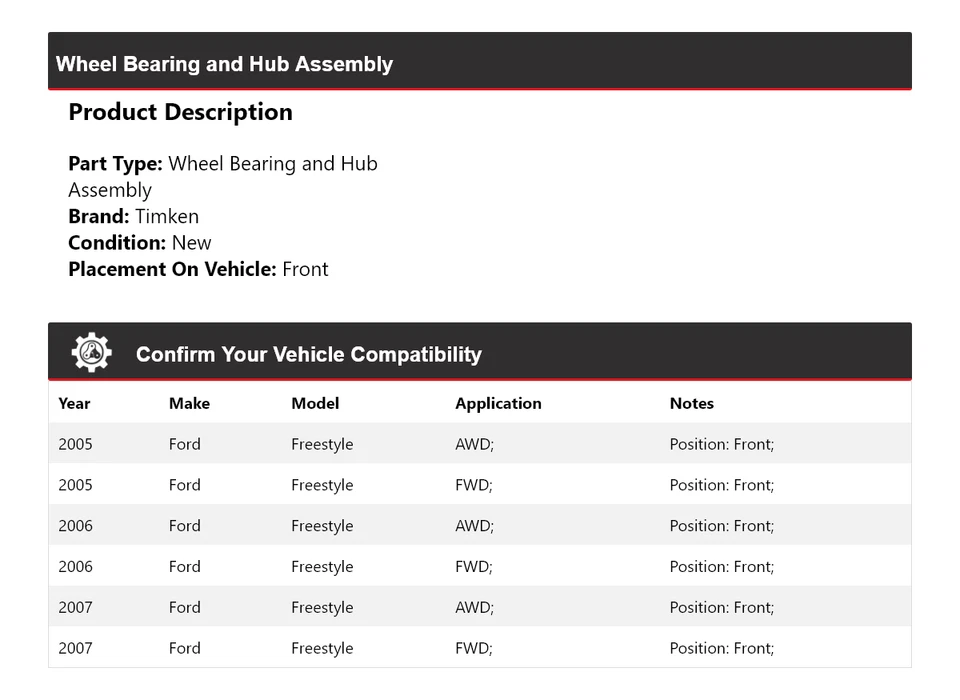Click the Notes column header
This screenshot has width=960, height=700.
[x=691, y=404]
